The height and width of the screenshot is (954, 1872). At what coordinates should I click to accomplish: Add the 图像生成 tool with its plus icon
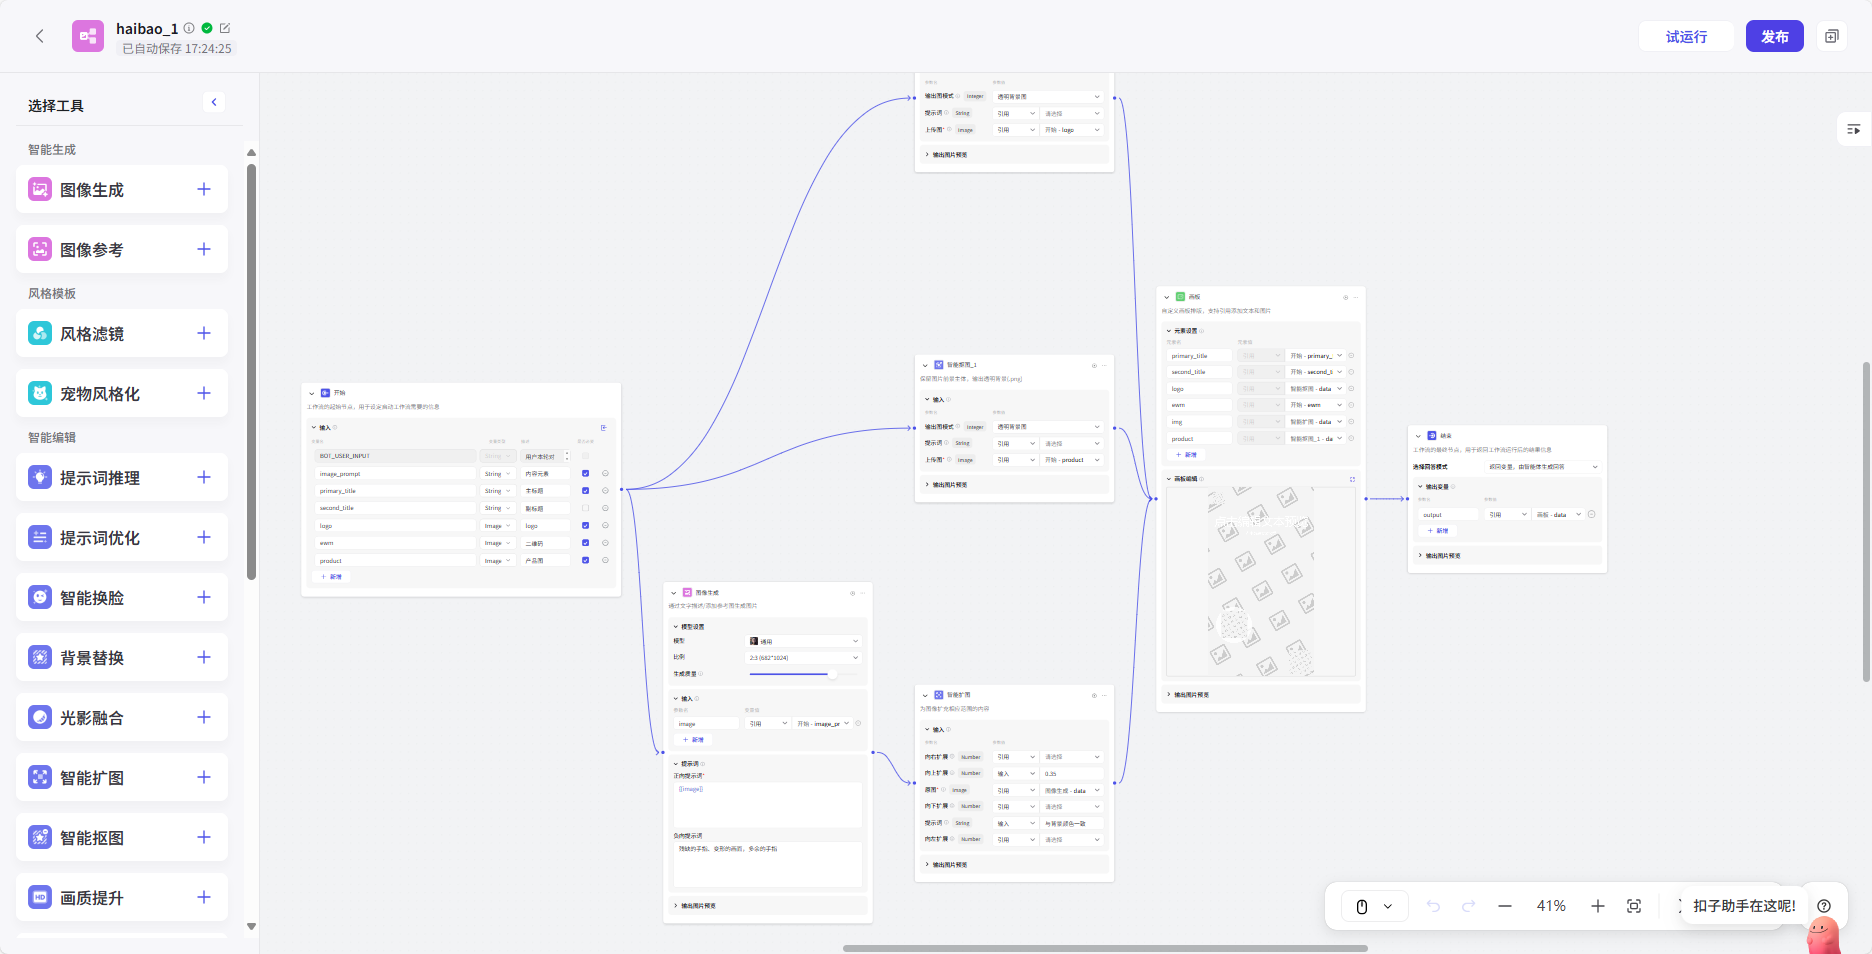click(x=204, y=189)
